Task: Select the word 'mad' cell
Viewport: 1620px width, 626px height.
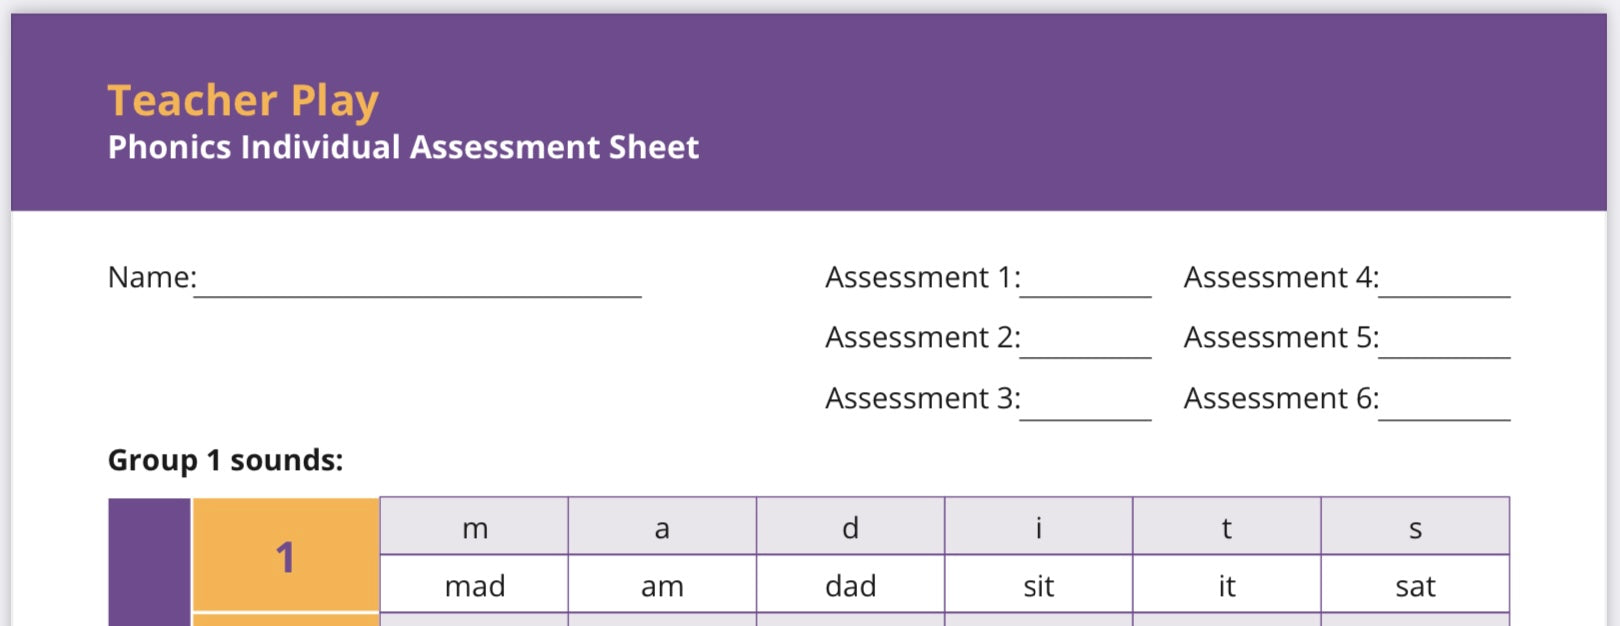Action: tap(474, 585)
